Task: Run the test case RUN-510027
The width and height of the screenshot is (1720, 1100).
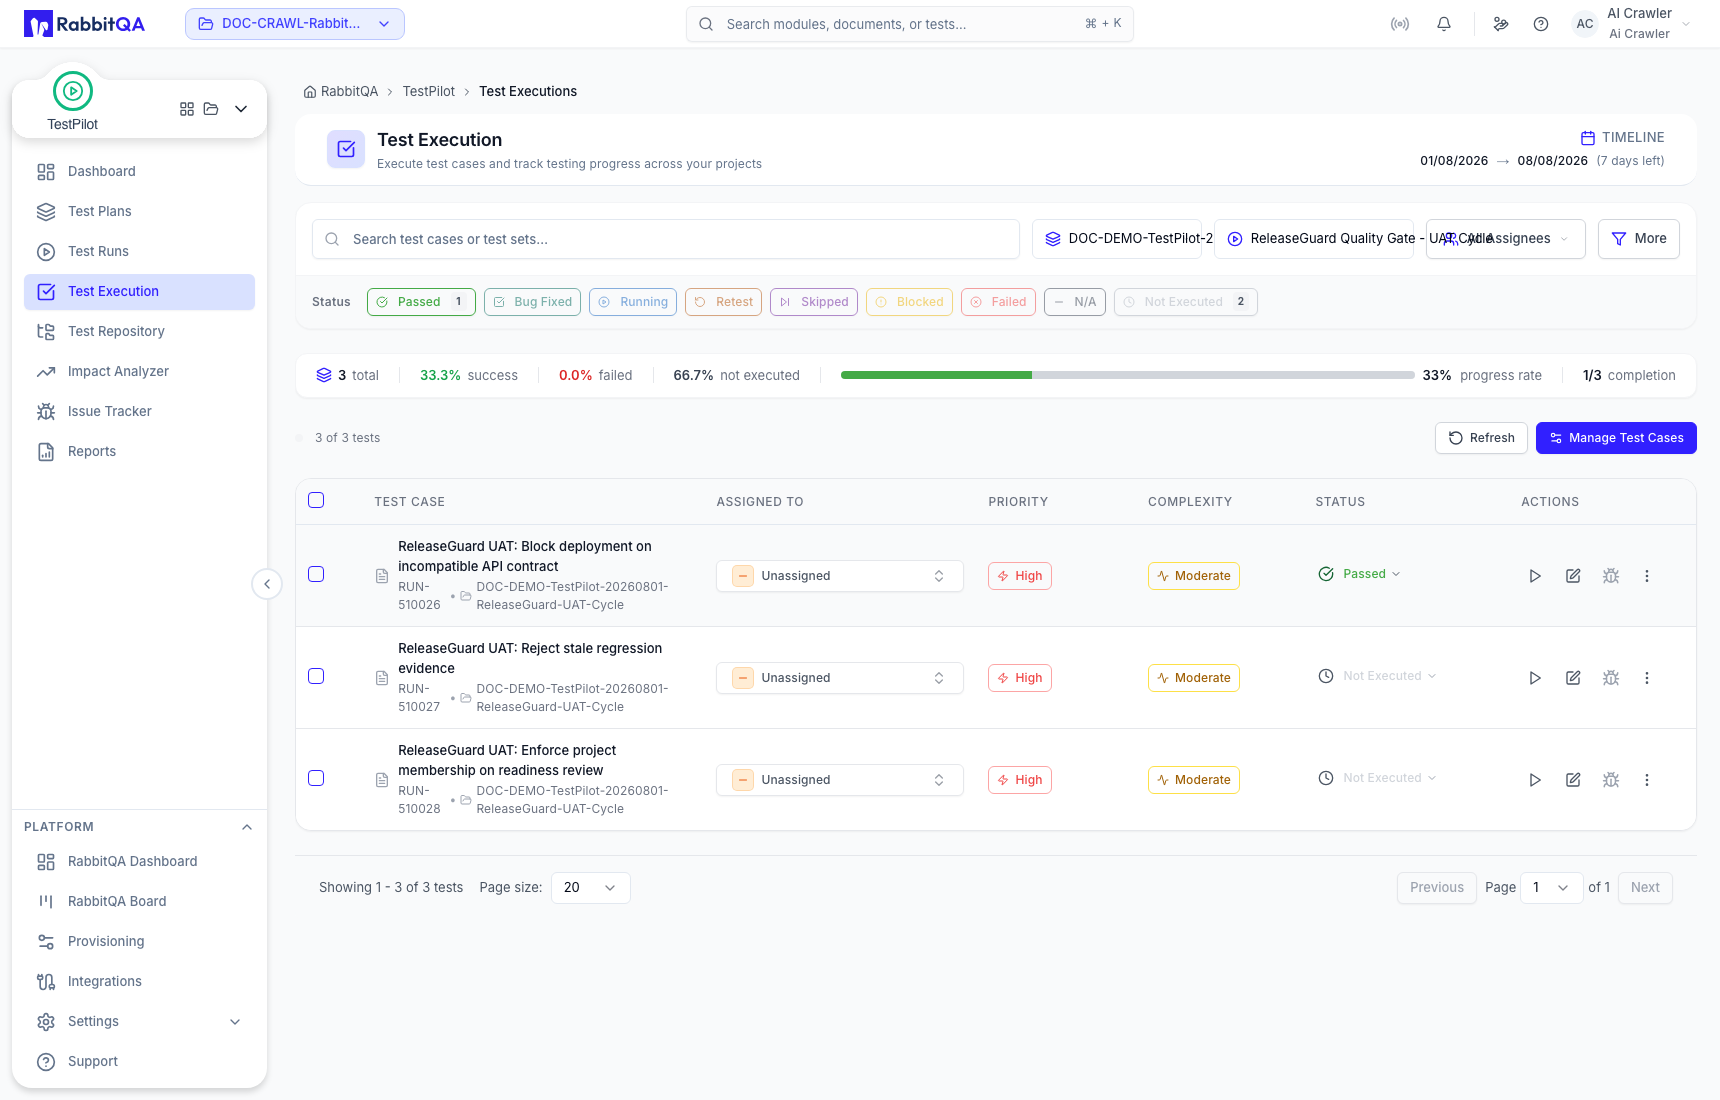Action: tap(1535, 678)
